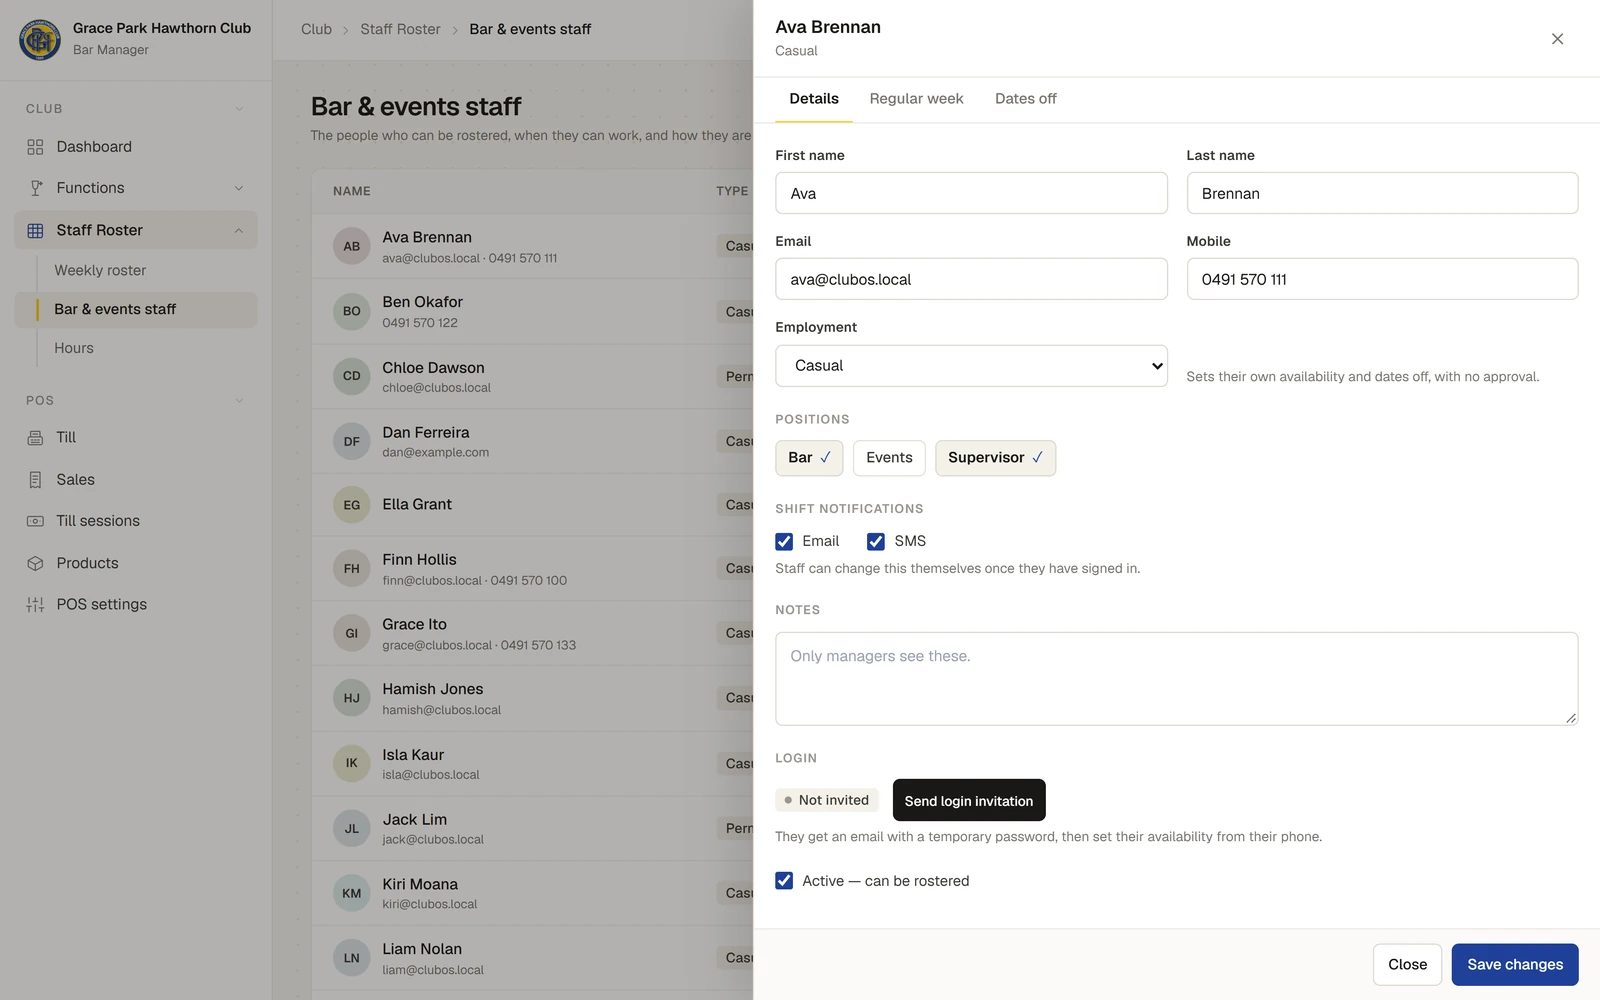This screenshot has height=1000, width=1600.
Task: Toggle the Events position chip
Action: pos(889,458)
